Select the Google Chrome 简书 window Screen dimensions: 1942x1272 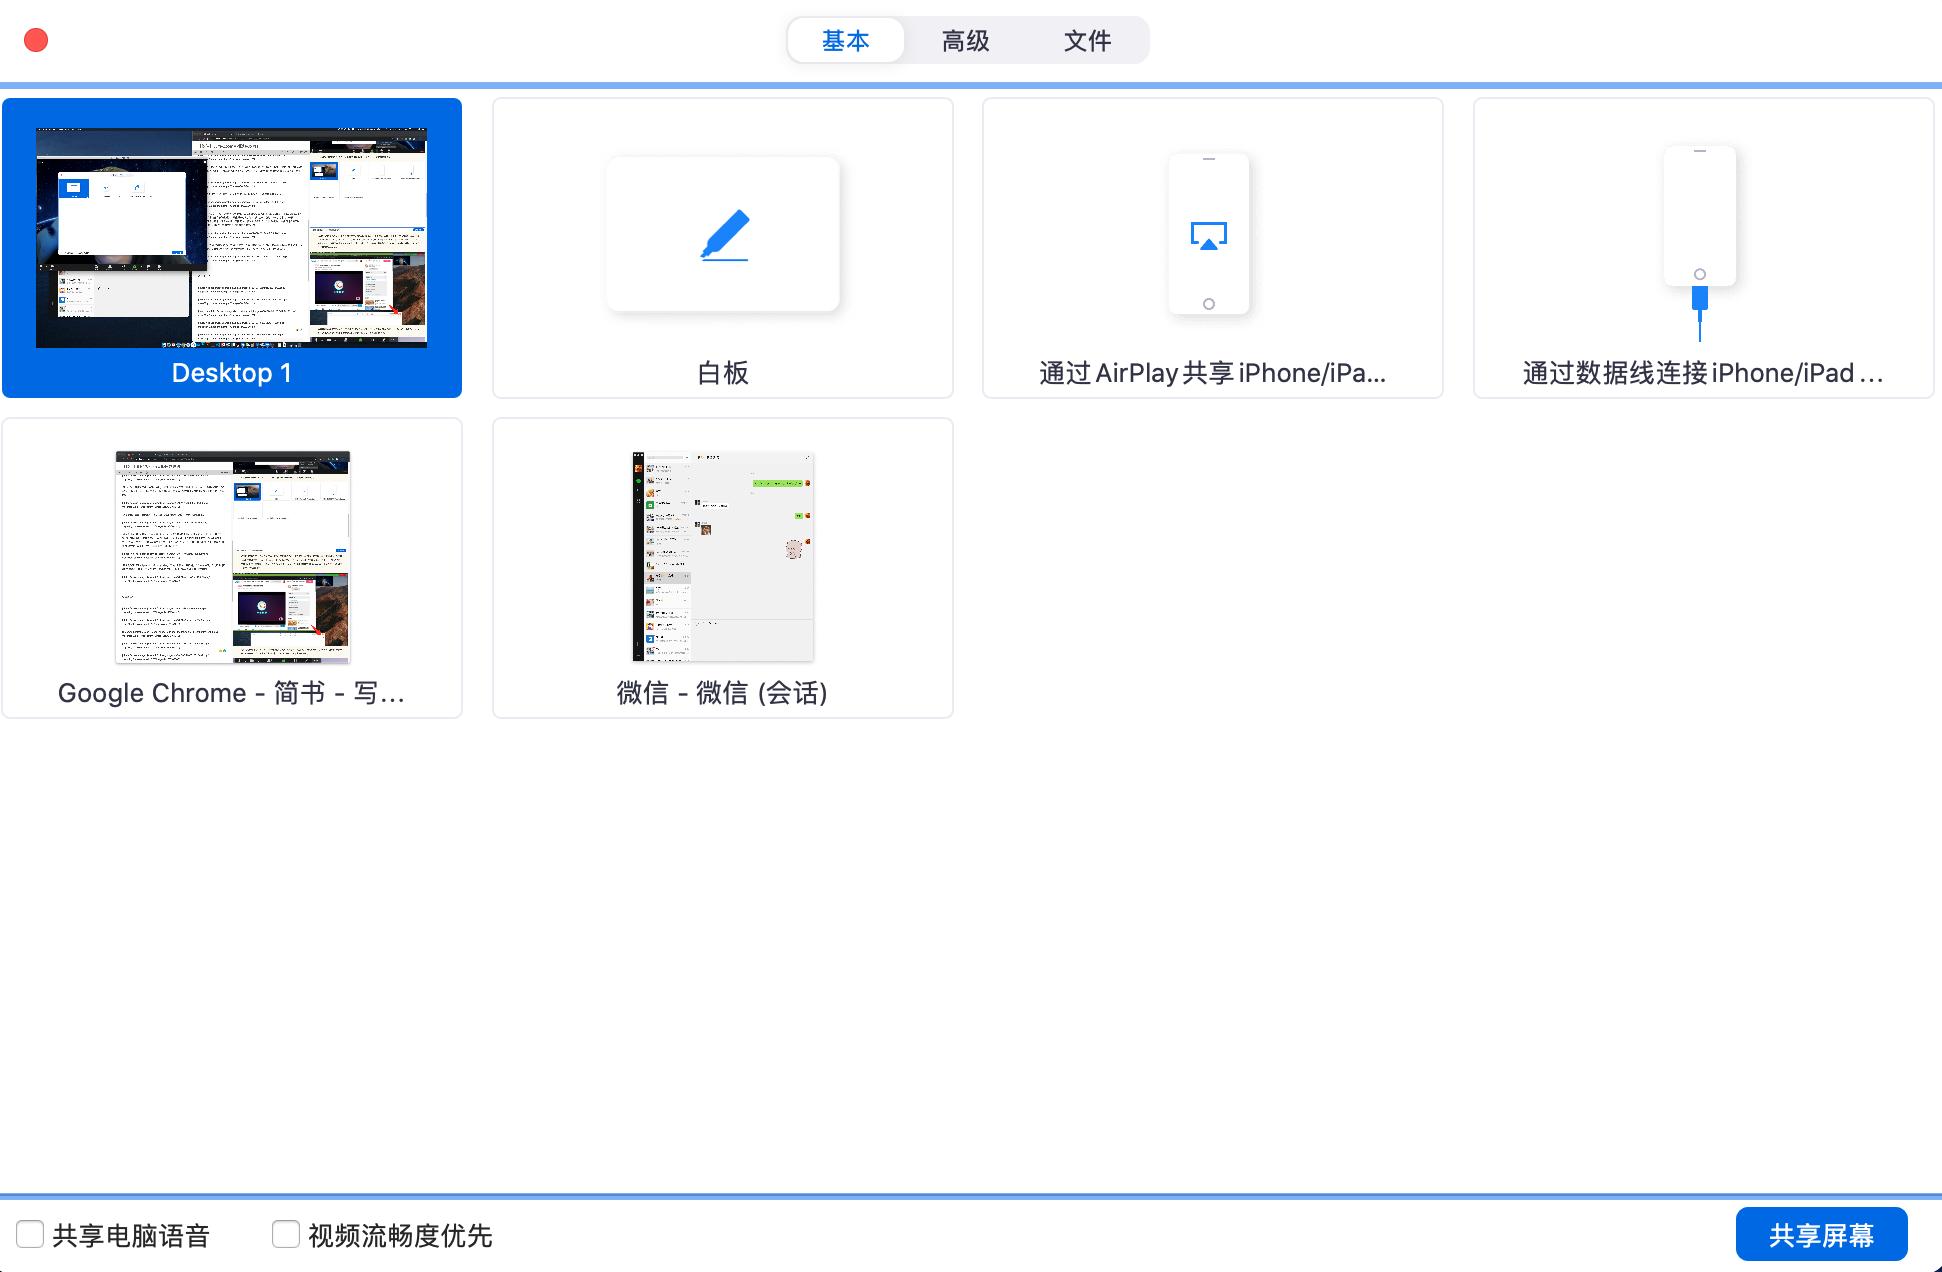232,567
